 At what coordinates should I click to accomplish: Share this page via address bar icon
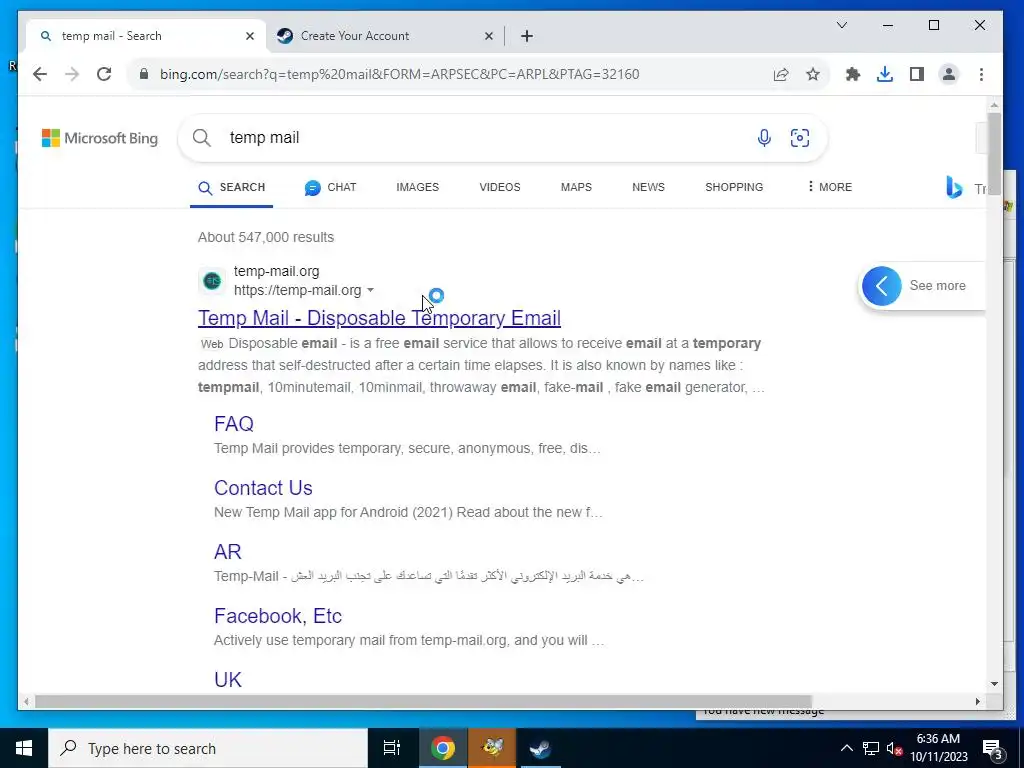780,74
